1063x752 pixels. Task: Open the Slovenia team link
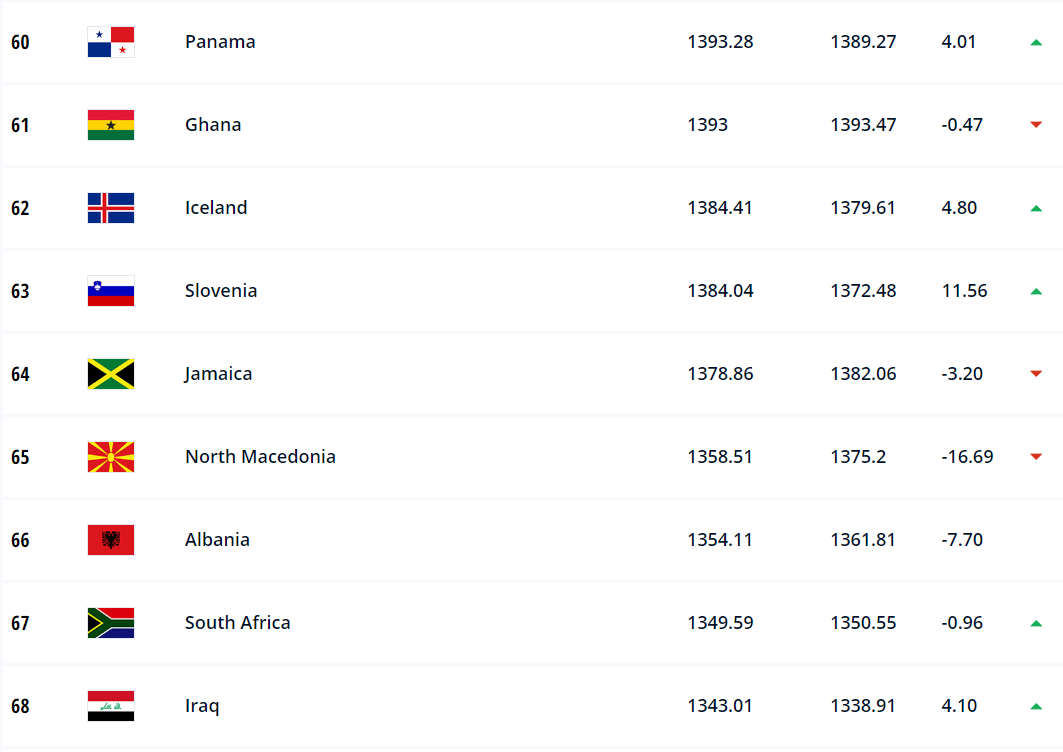tap(221, 291)
